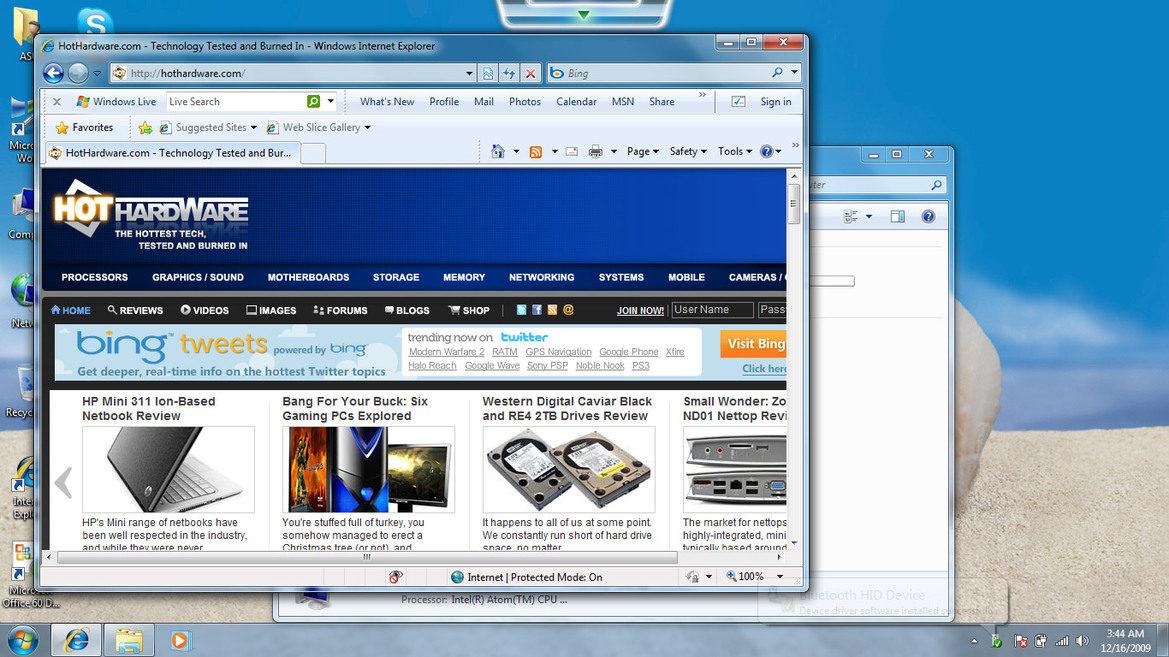Click the network signal tray icon

[1062, 641]
